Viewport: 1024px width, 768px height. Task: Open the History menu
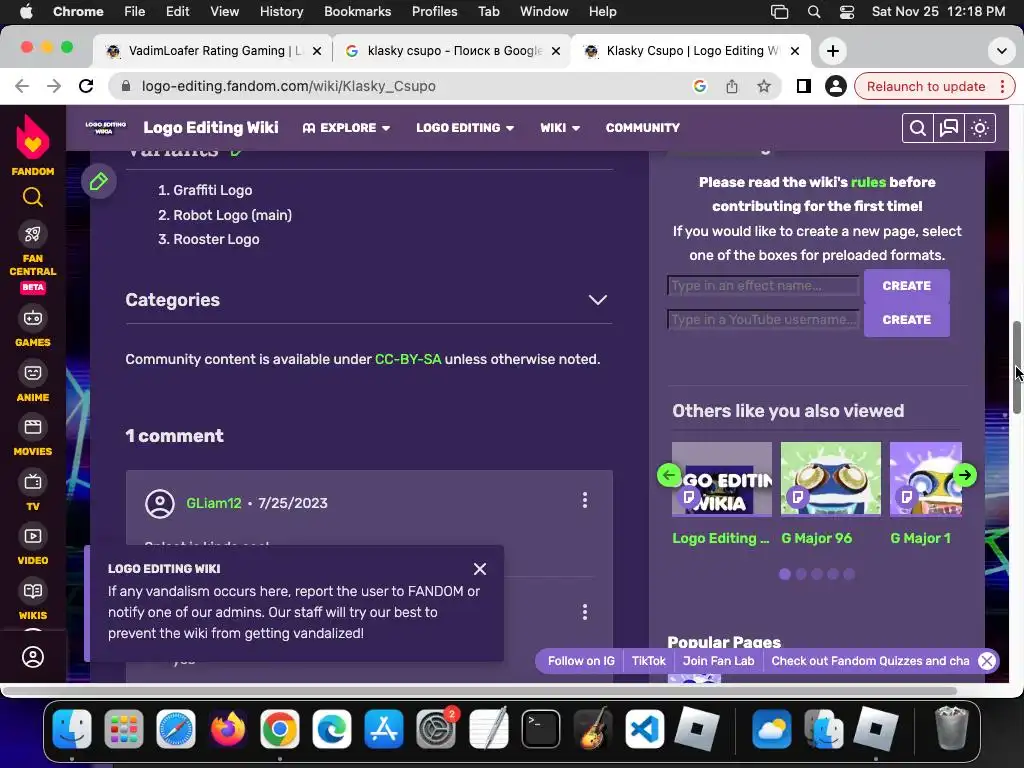point(281,11)
